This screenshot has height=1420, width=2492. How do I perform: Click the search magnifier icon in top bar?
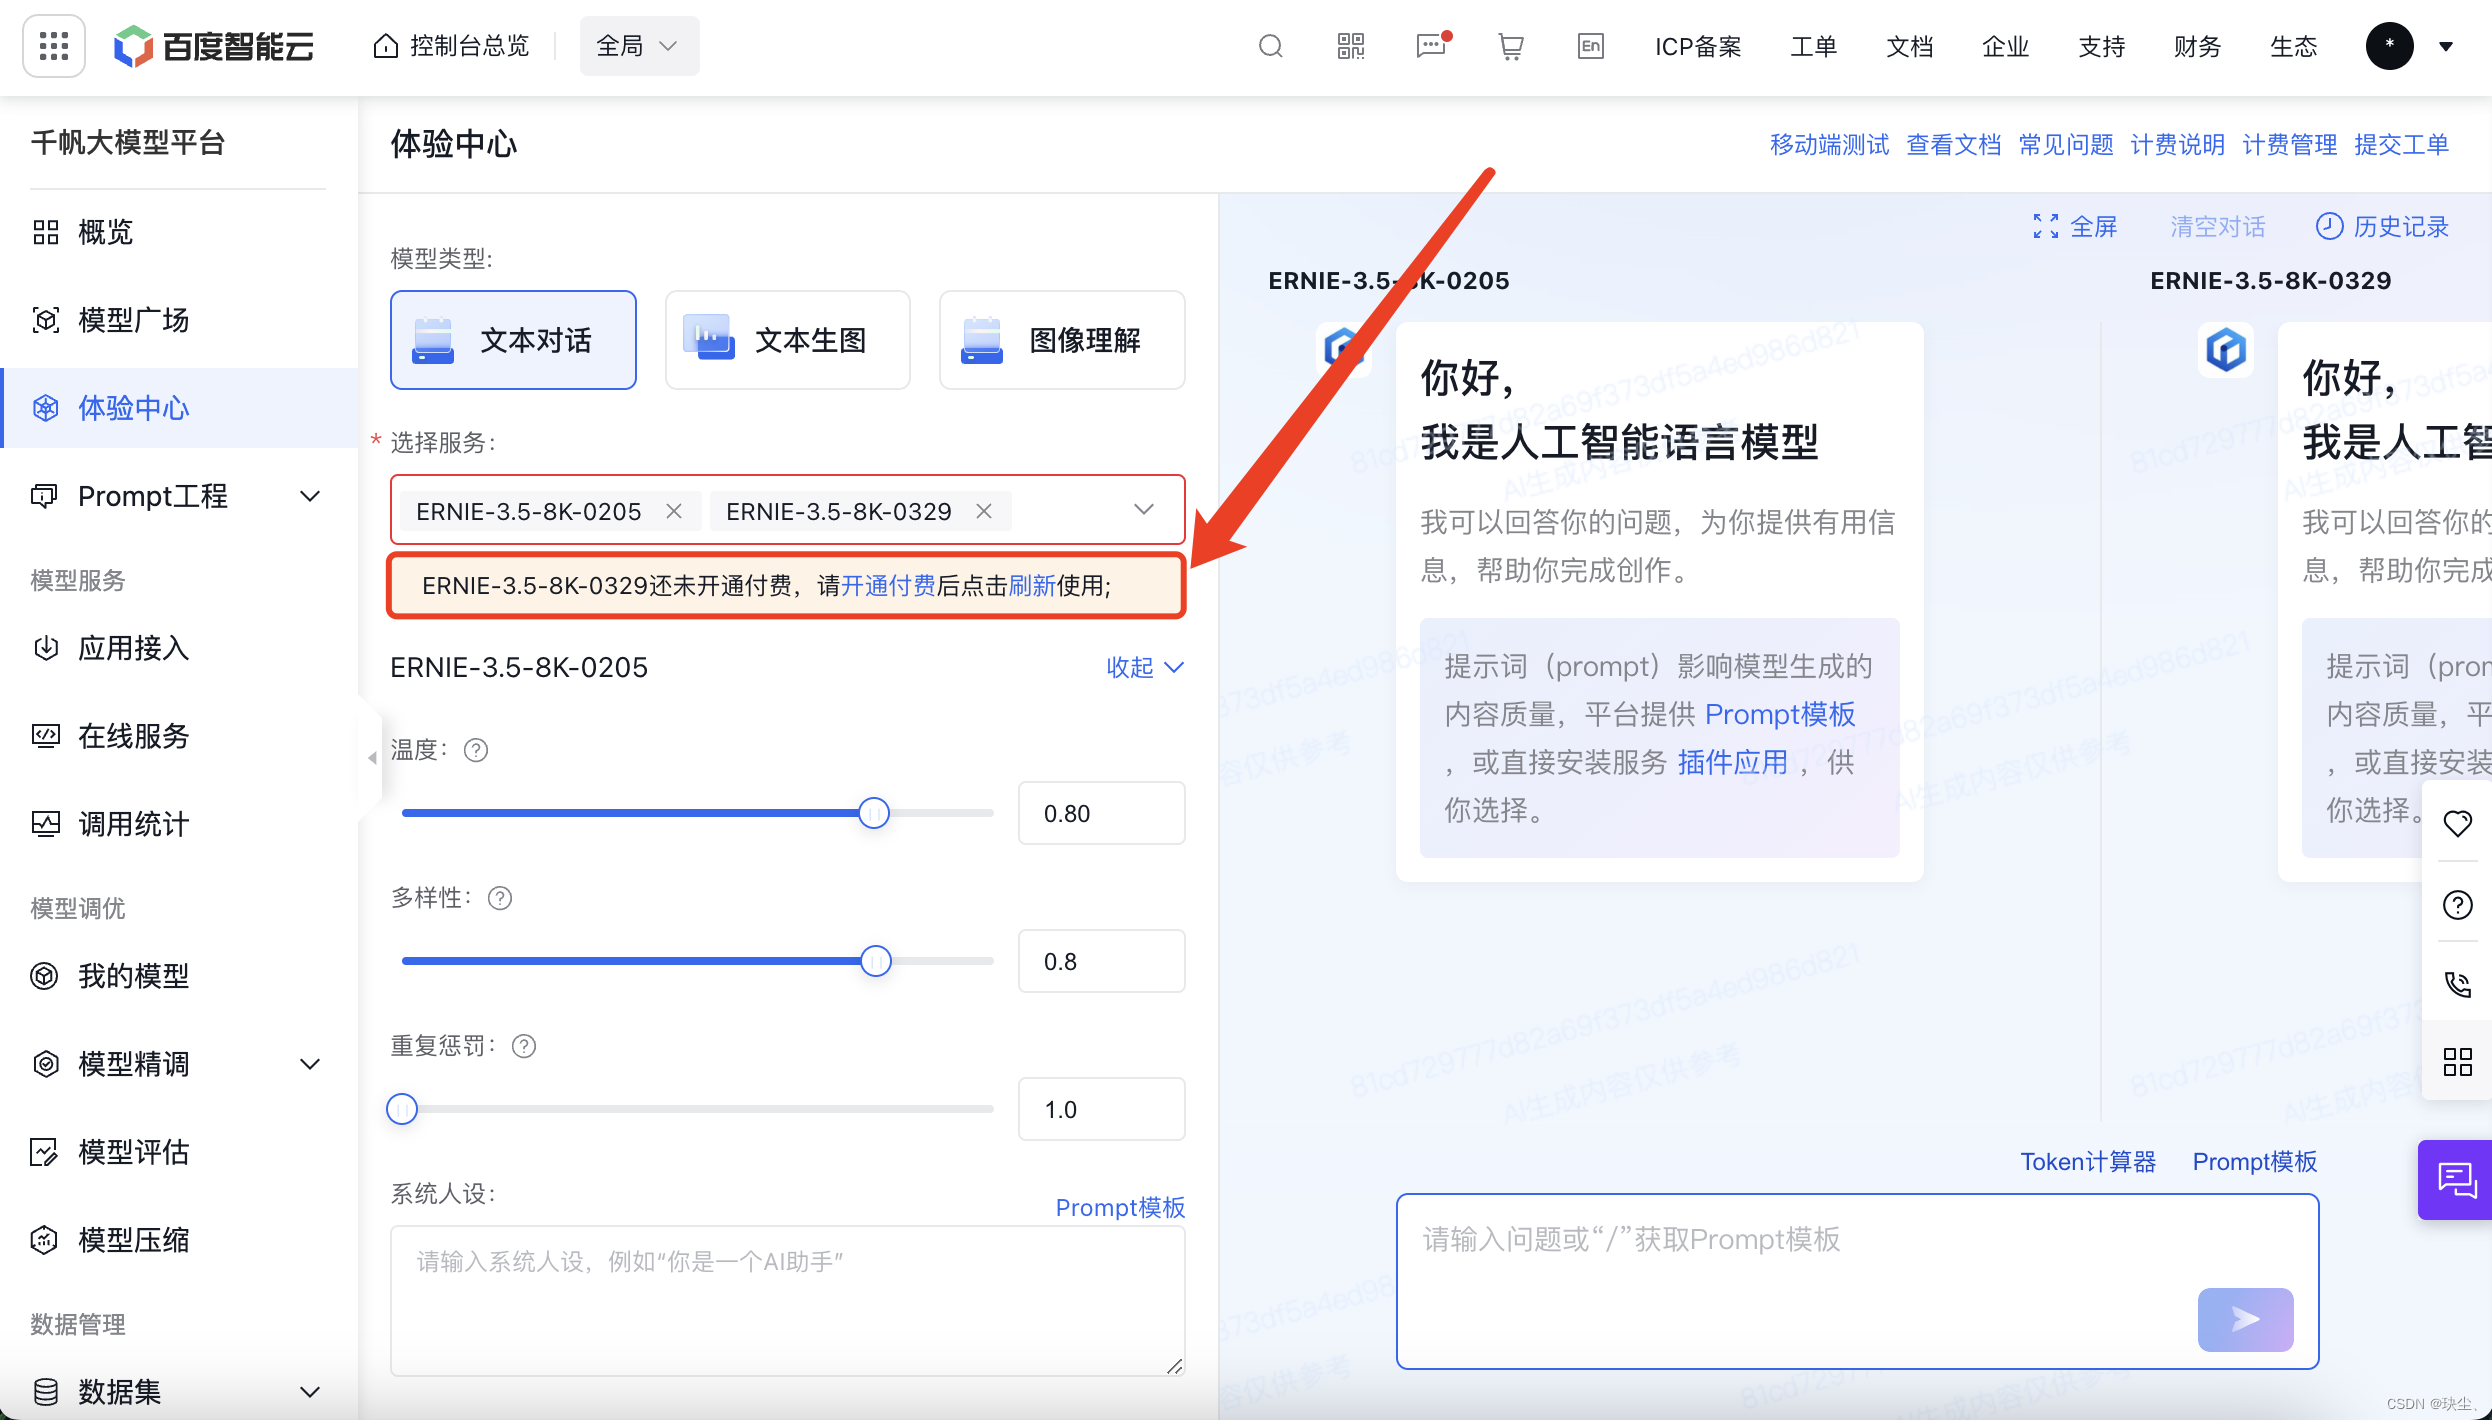coord(1270,46)
